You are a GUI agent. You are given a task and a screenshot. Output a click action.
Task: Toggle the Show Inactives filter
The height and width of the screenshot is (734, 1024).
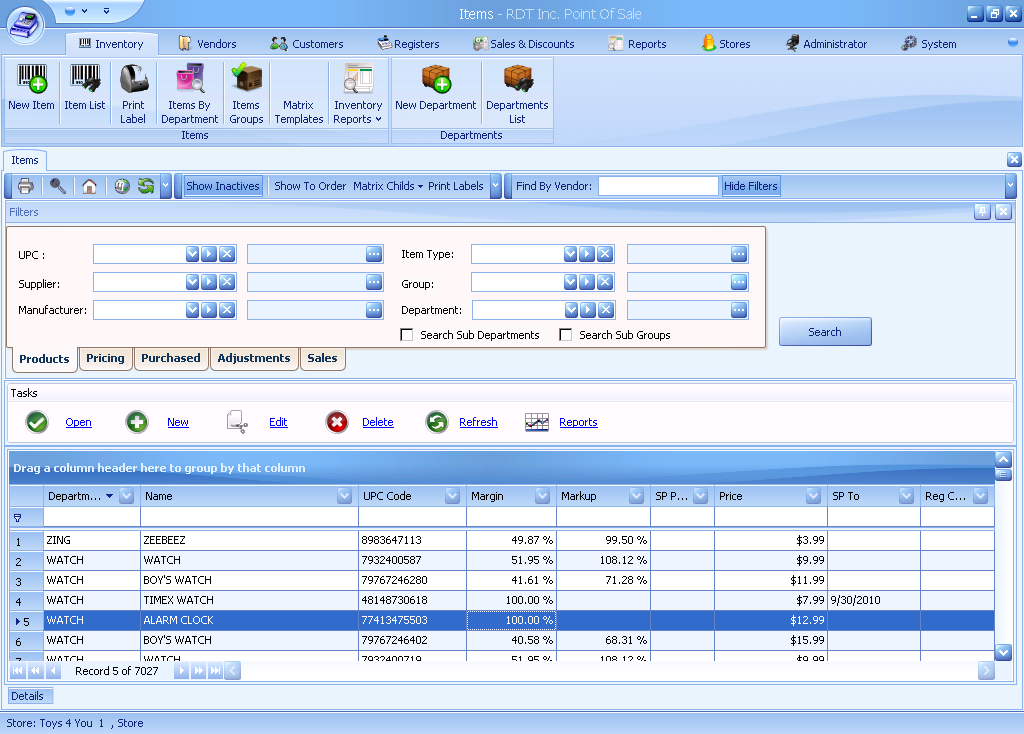(222, 186)
